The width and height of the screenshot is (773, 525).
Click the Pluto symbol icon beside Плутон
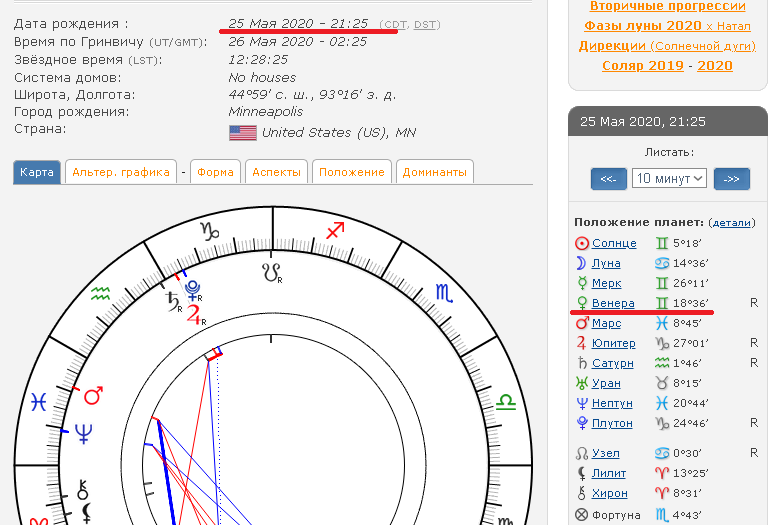pyautogui.click(x=582, y=423)
